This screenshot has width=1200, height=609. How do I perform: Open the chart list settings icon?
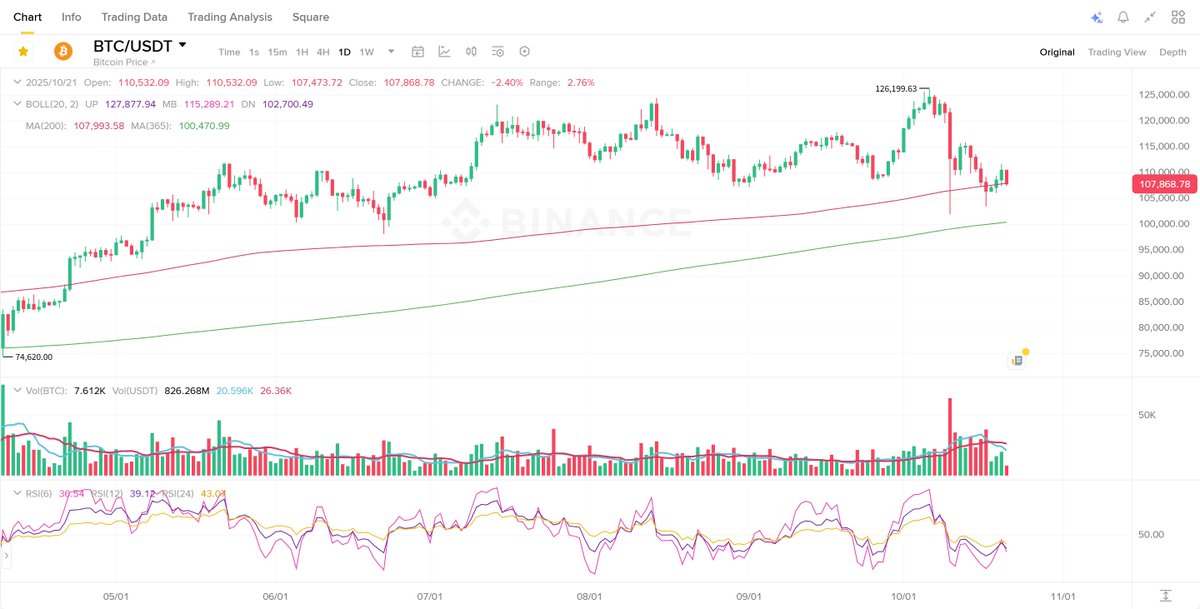click(x=497, y=52)
